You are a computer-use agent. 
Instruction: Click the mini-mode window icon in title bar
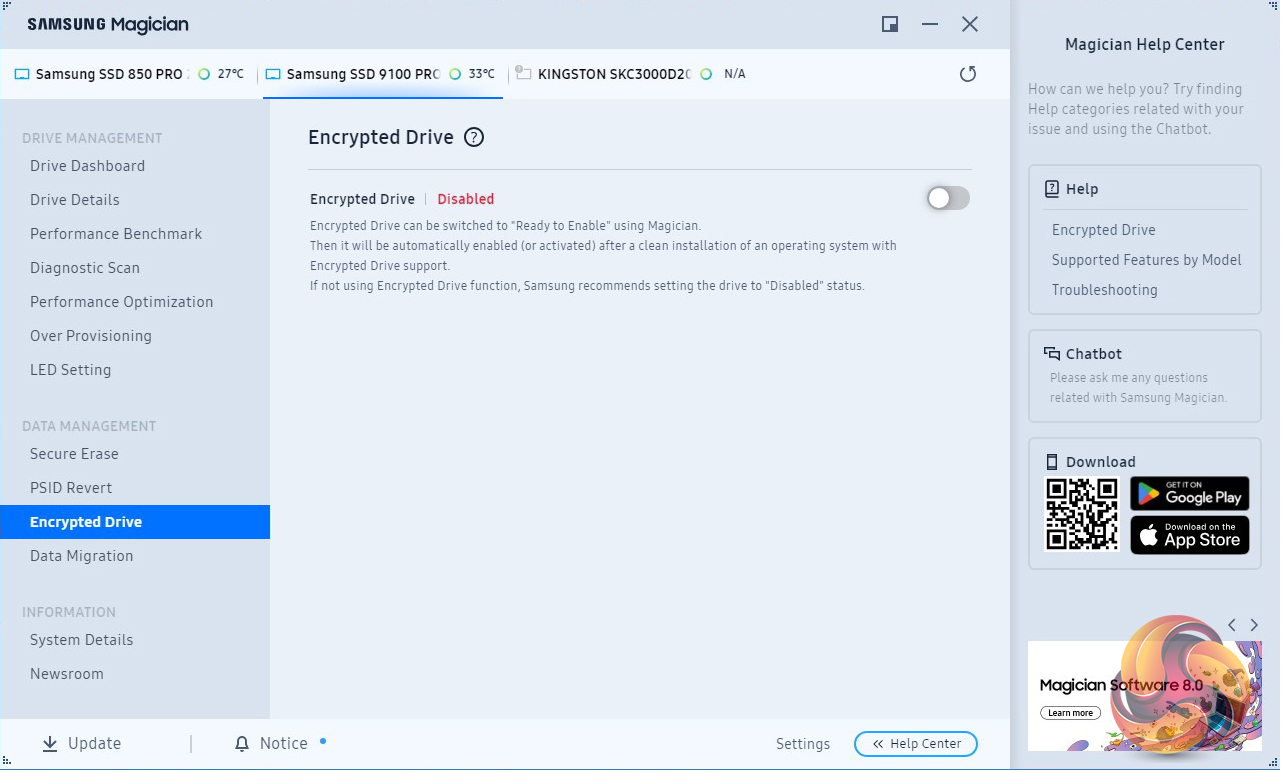click(890, 24)
